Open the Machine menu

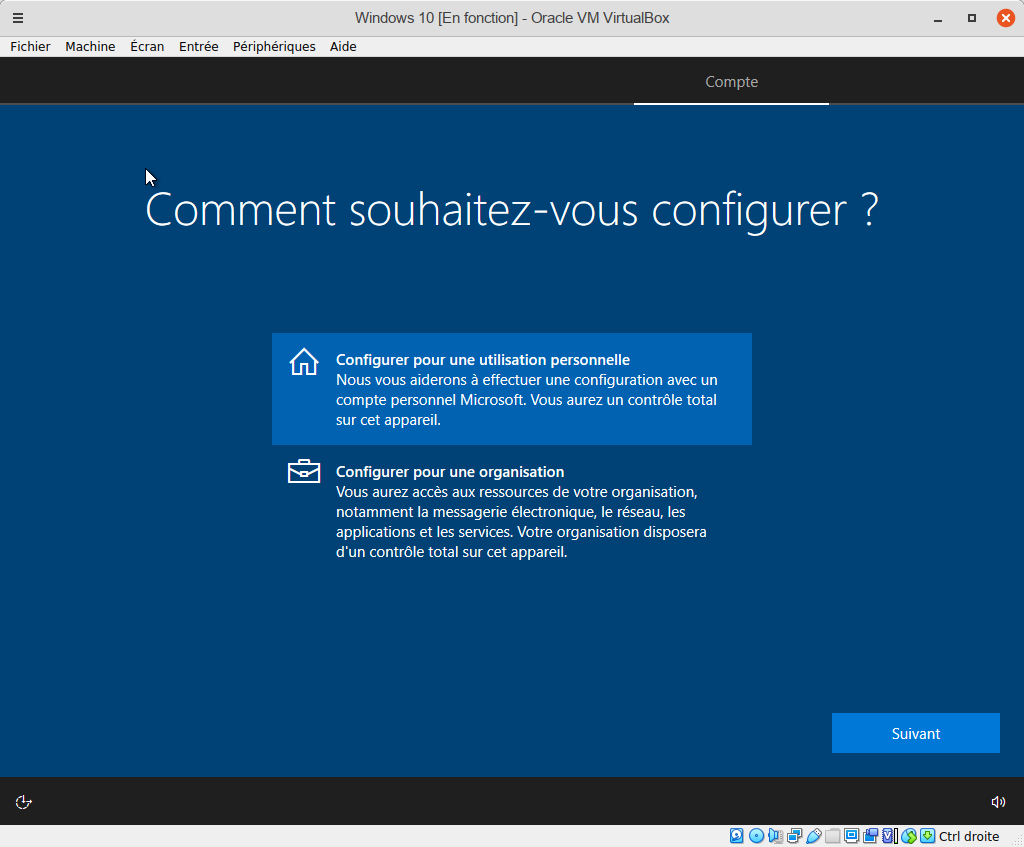[x=90, y=46]
